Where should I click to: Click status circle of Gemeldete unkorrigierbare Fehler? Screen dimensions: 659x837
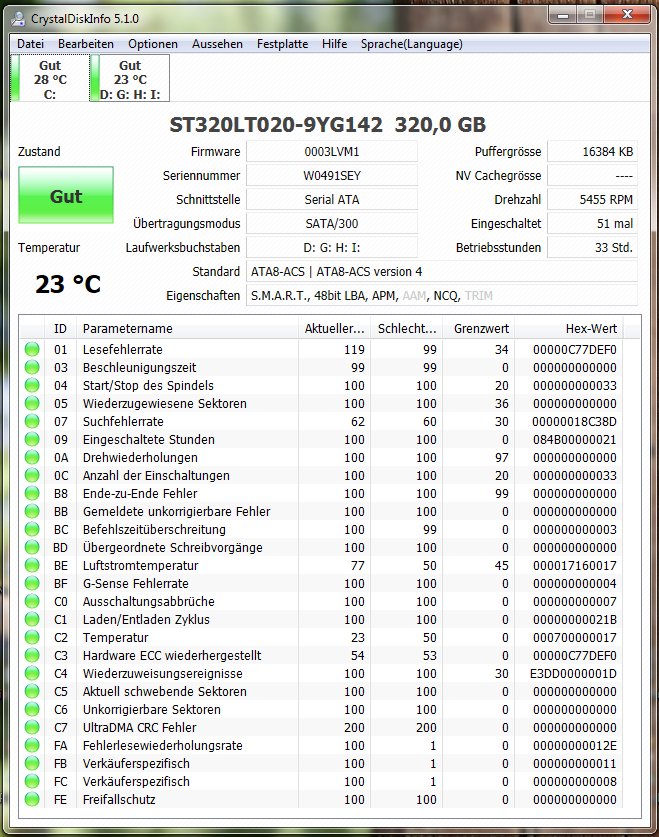pyautogui.click(x=32, y=511)
